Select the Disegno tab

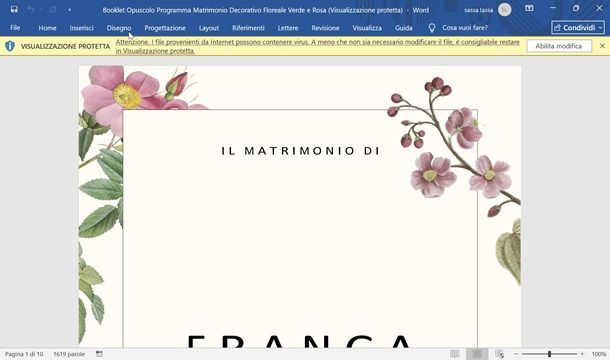(119, 28)
